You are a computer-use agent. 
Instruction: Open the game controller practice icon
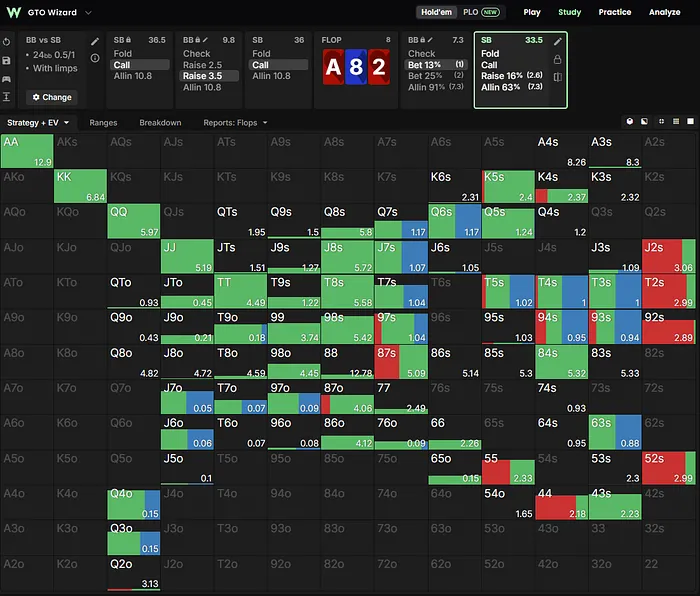pyautogui.click(x=6, y=79)
